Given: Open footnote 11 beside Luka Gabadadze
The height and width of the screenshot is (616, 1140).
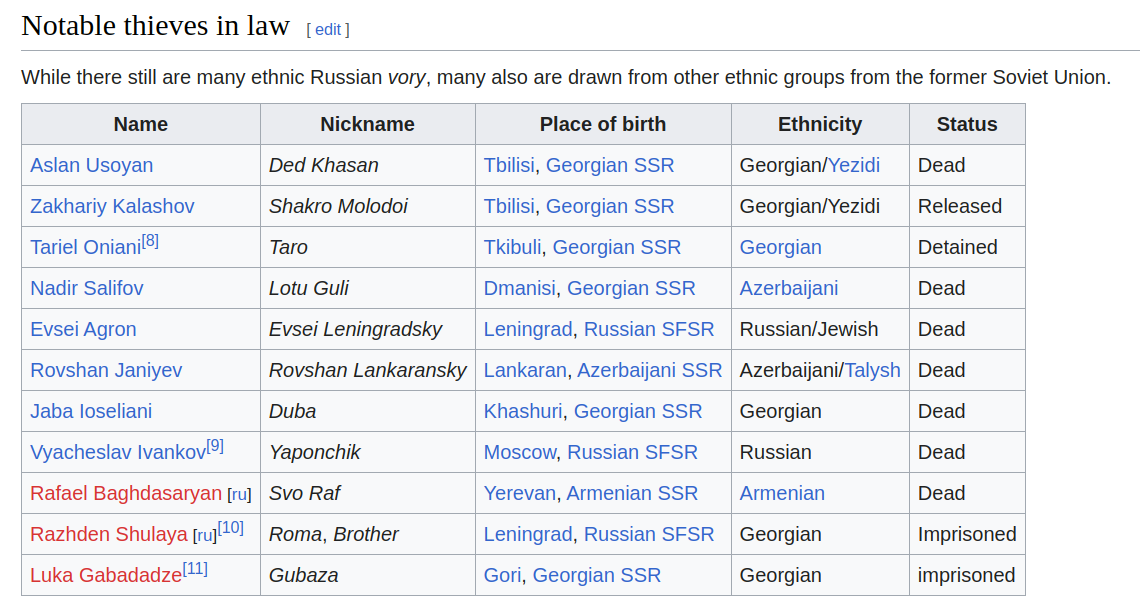Looking at the screenshot, I should click(x=195, y=569).
